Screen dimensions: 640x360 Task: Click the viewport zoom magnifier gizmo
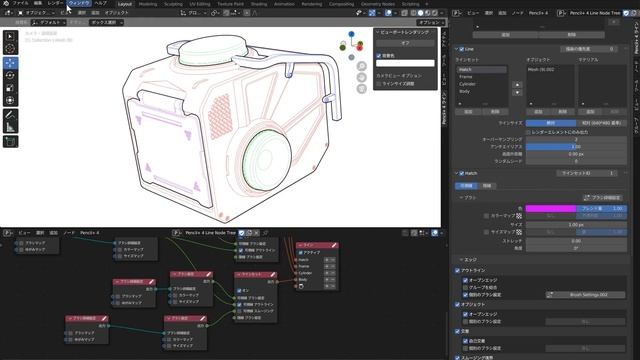click(362, 66)
